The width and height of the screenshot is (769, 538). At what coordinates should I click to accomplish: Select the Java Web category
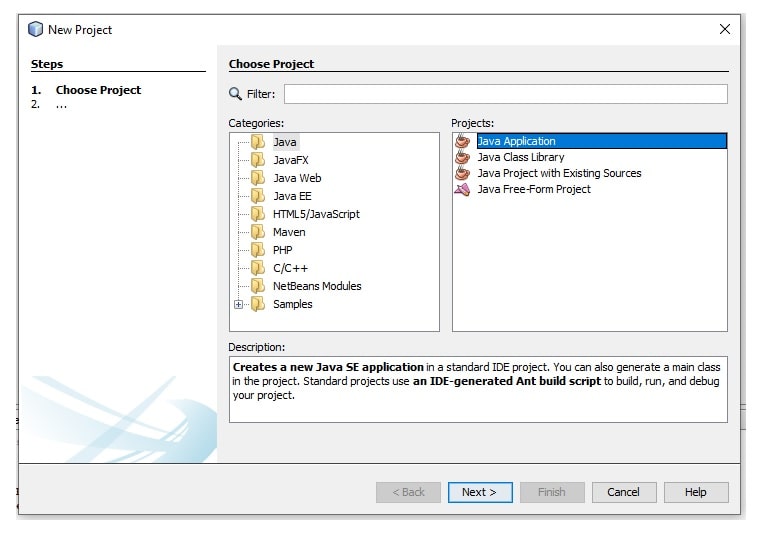tap(297, 178)
